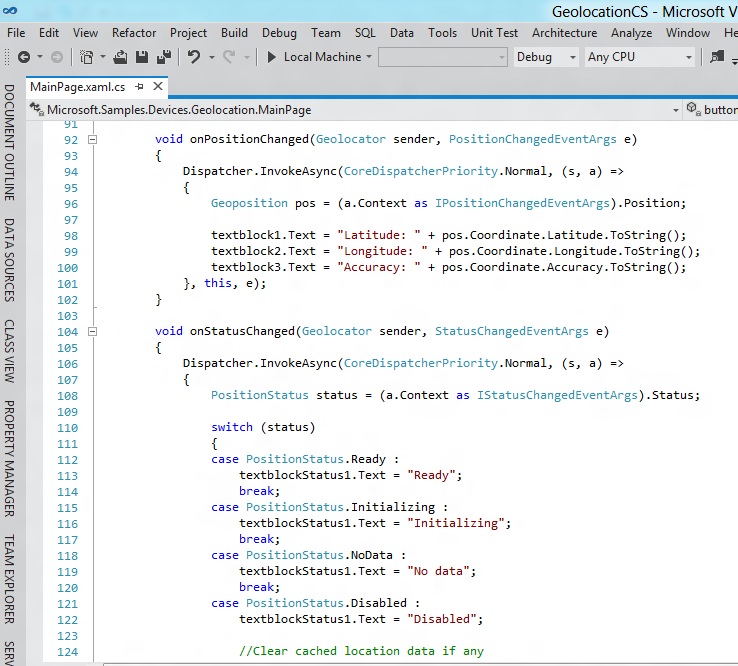Open the Unit Test menu
This screenshot has height=666, width=738.
(x=494, y=33)
